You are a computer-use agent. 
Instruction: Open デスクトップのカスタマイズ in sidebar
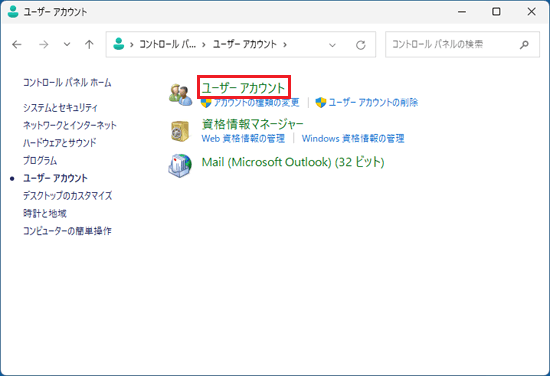pos(67,196)
